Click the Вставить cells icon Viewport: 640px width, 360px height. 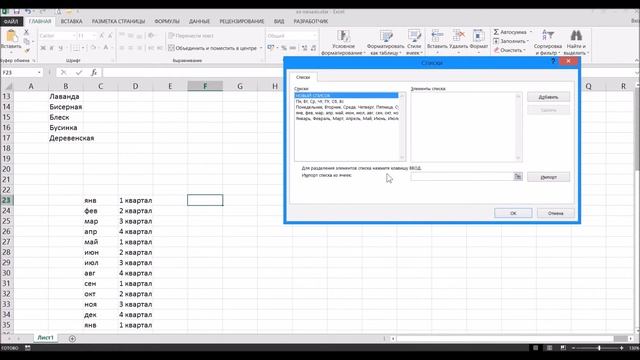(437, 36)
